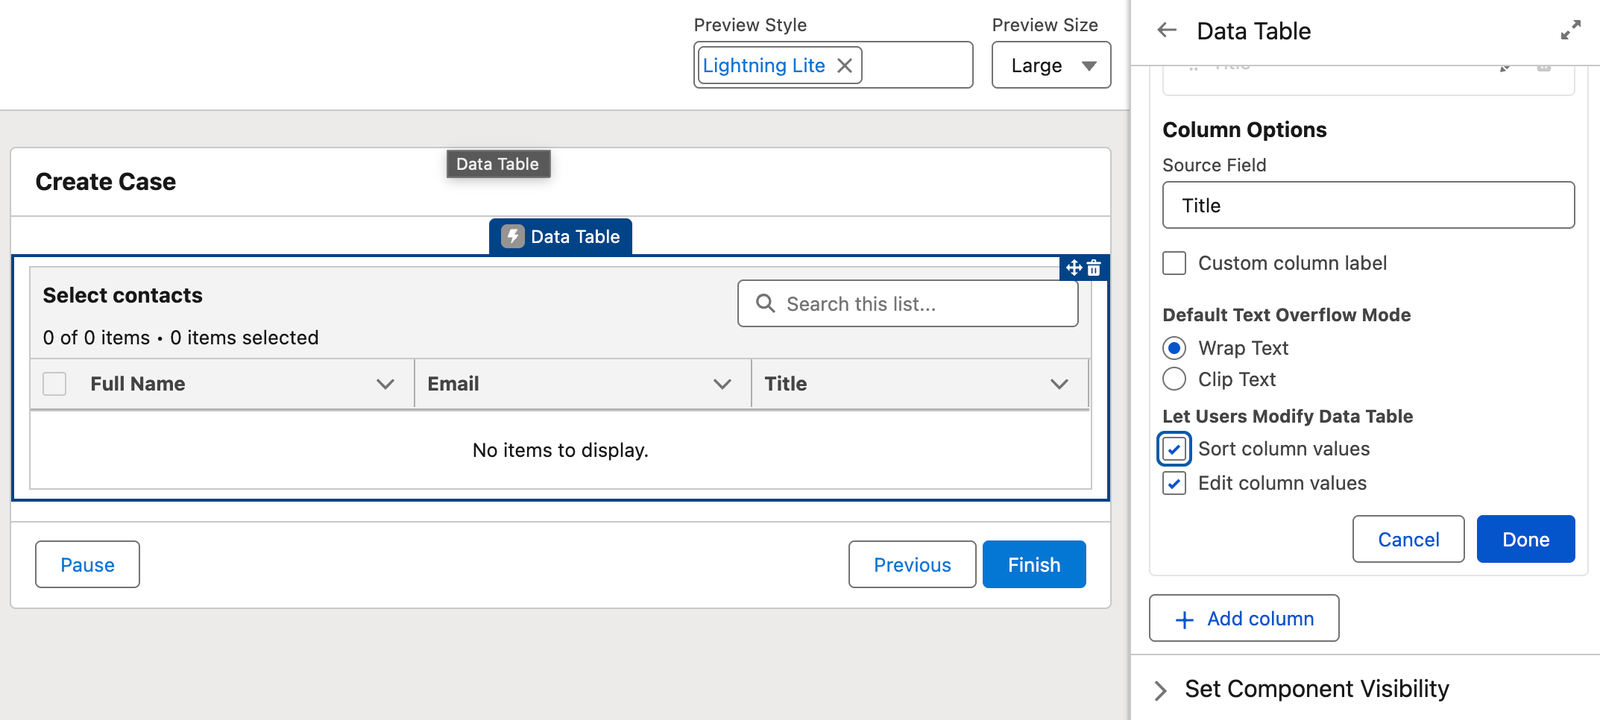Click the search magnifier icon in the list

tap(765, 303)
